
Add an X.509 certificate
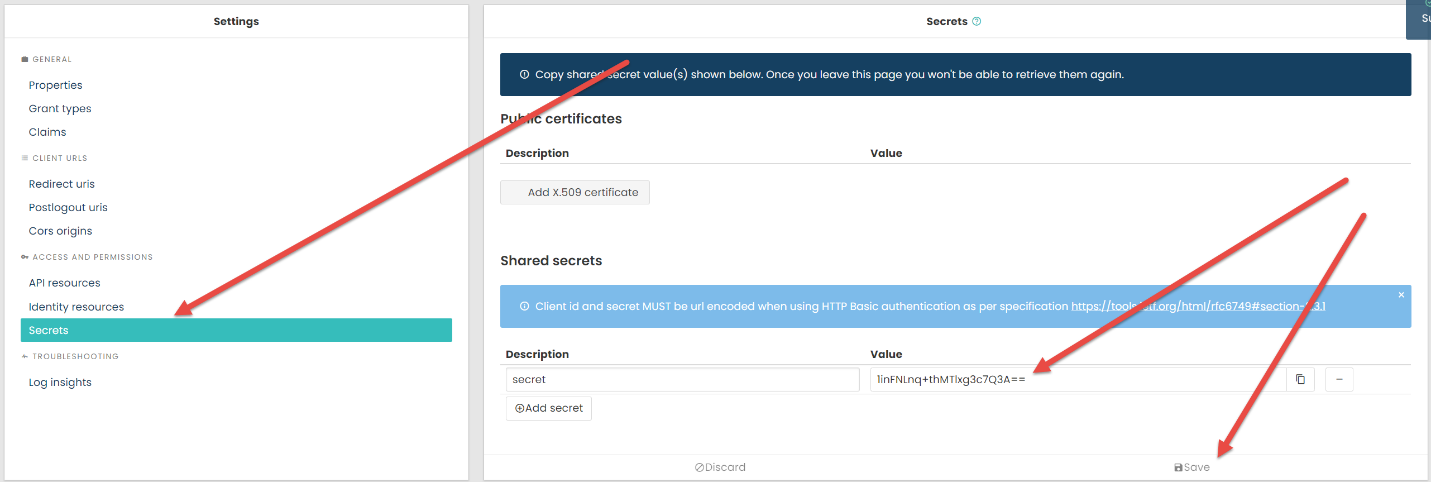click(575, 192)
